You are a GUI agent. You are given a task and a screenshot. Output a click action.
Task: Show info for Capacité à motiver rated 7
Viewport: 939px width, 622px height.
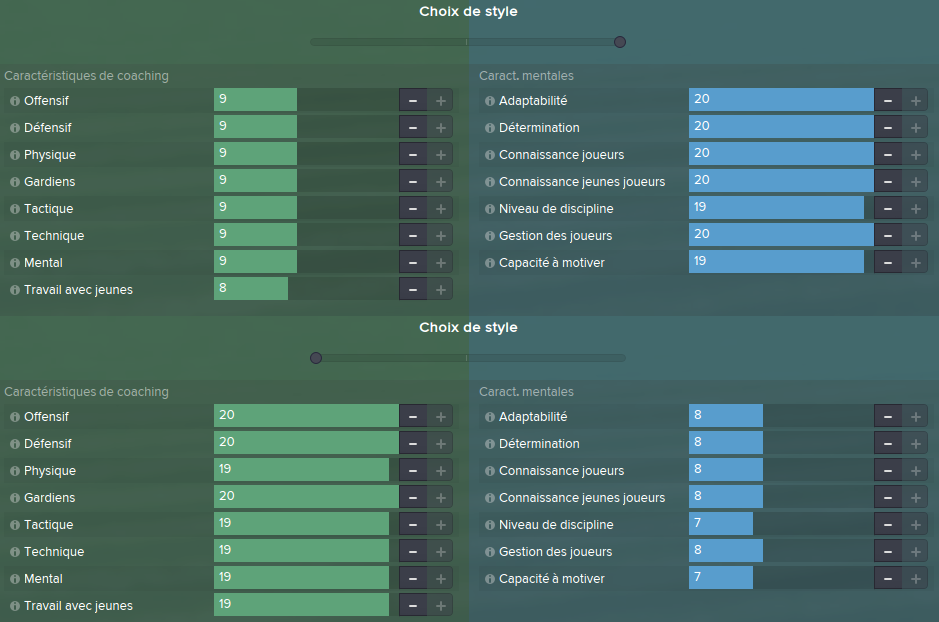[x=490, y=579]
